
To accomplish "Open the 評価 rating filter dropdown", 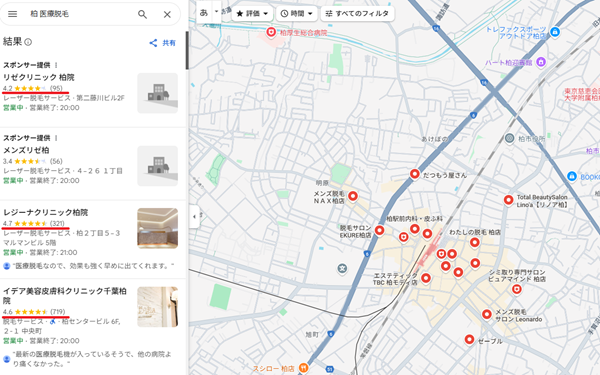I will pyautogui.click(x=252, y=14).
